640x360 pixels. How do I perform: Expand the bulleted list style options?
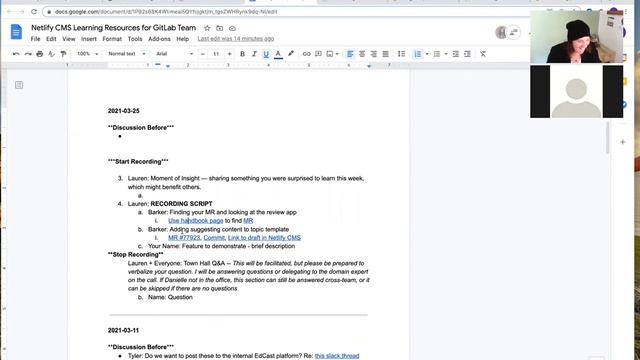pos(446,54)
